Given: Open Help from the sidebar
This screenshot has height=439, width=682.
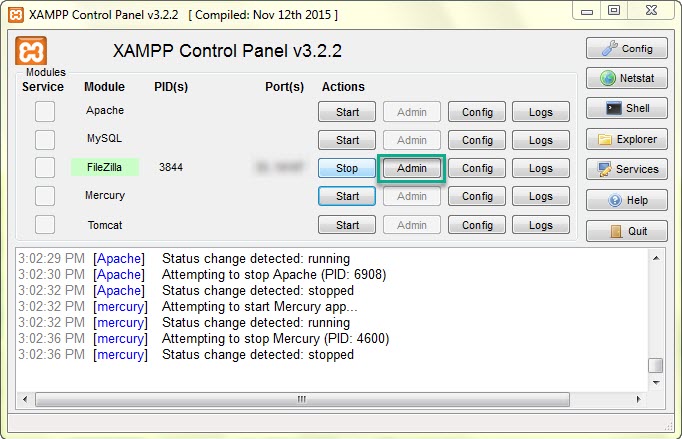Looking at the screenshot, I should (x=626, y=200).
